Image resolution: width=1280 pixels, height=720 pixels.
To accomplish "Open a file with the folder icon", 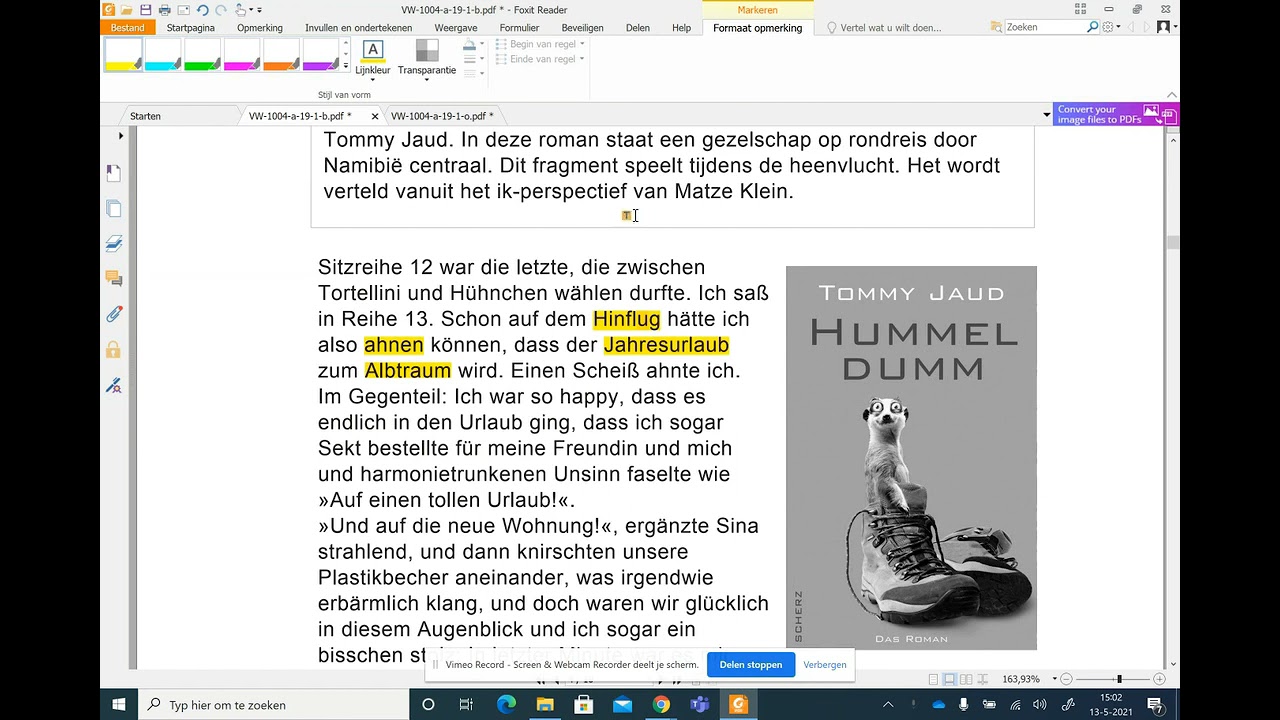I will coord(127,10).
